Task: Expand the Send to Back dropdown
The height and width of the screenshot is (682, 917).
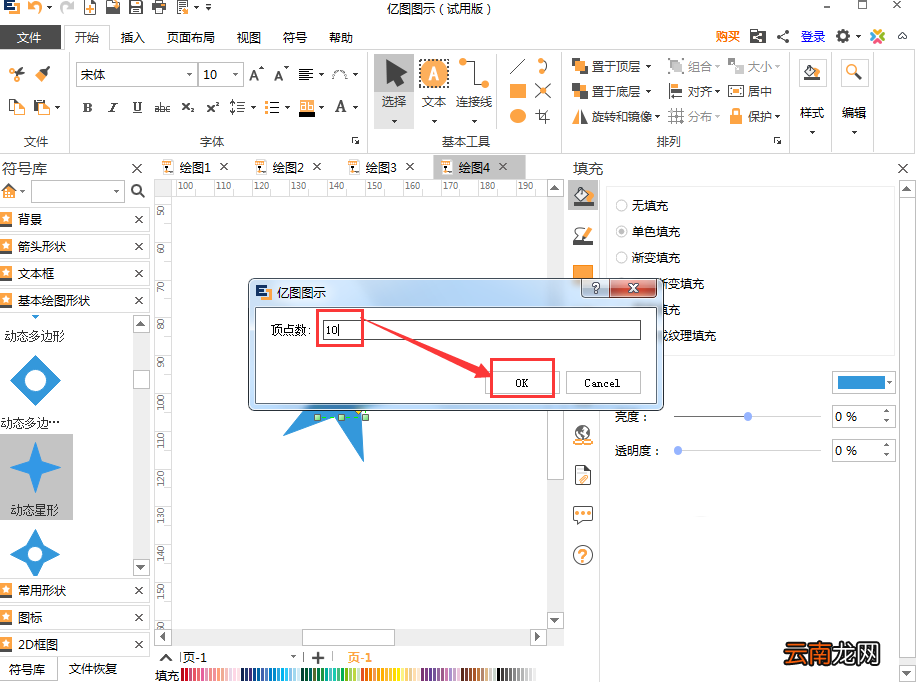Action: (649, 92)
